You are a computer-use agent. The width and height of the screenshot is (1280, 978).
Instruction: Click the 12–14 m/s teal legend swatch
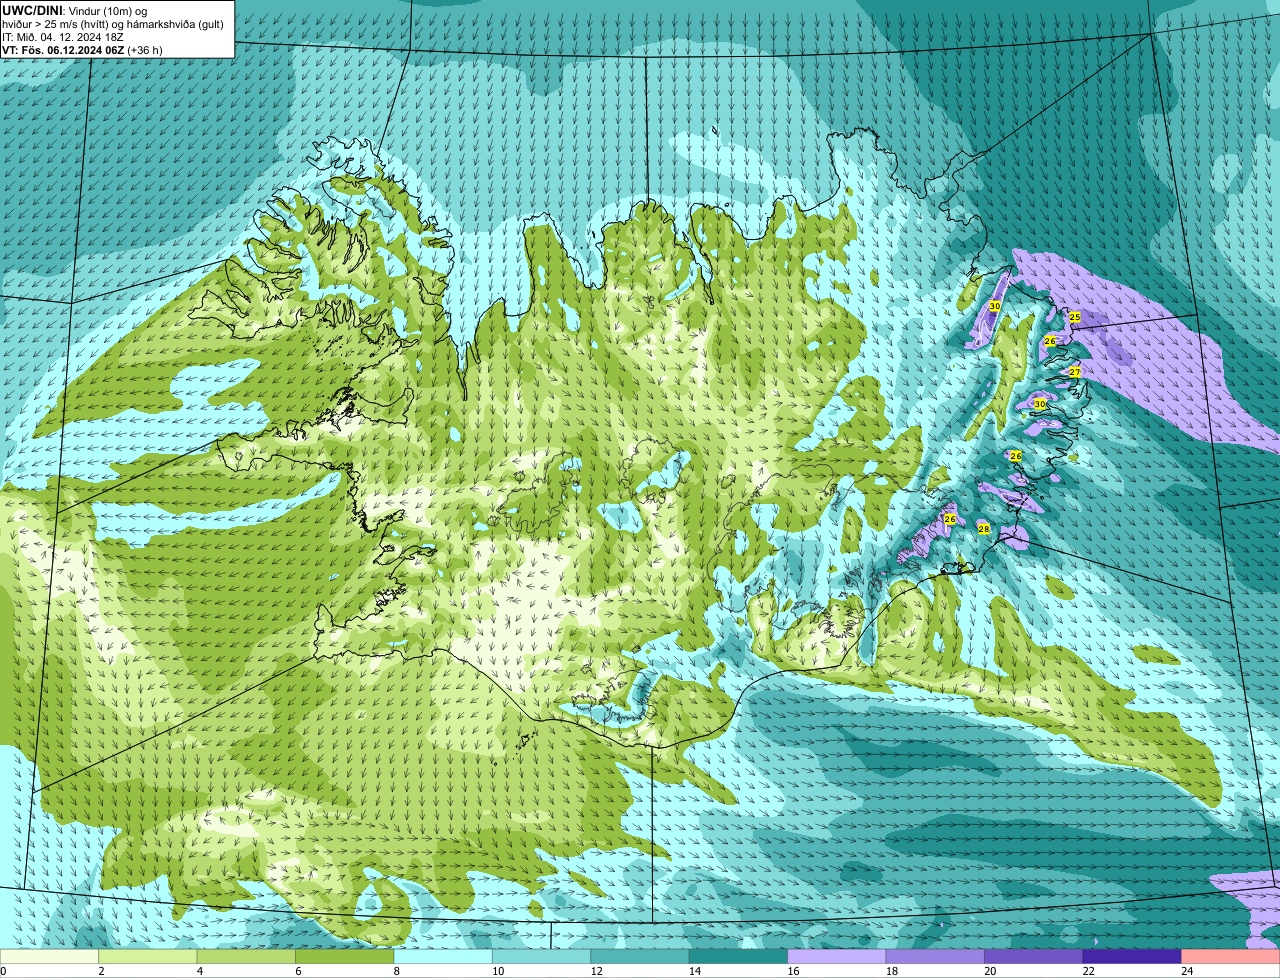coord(640,957)
